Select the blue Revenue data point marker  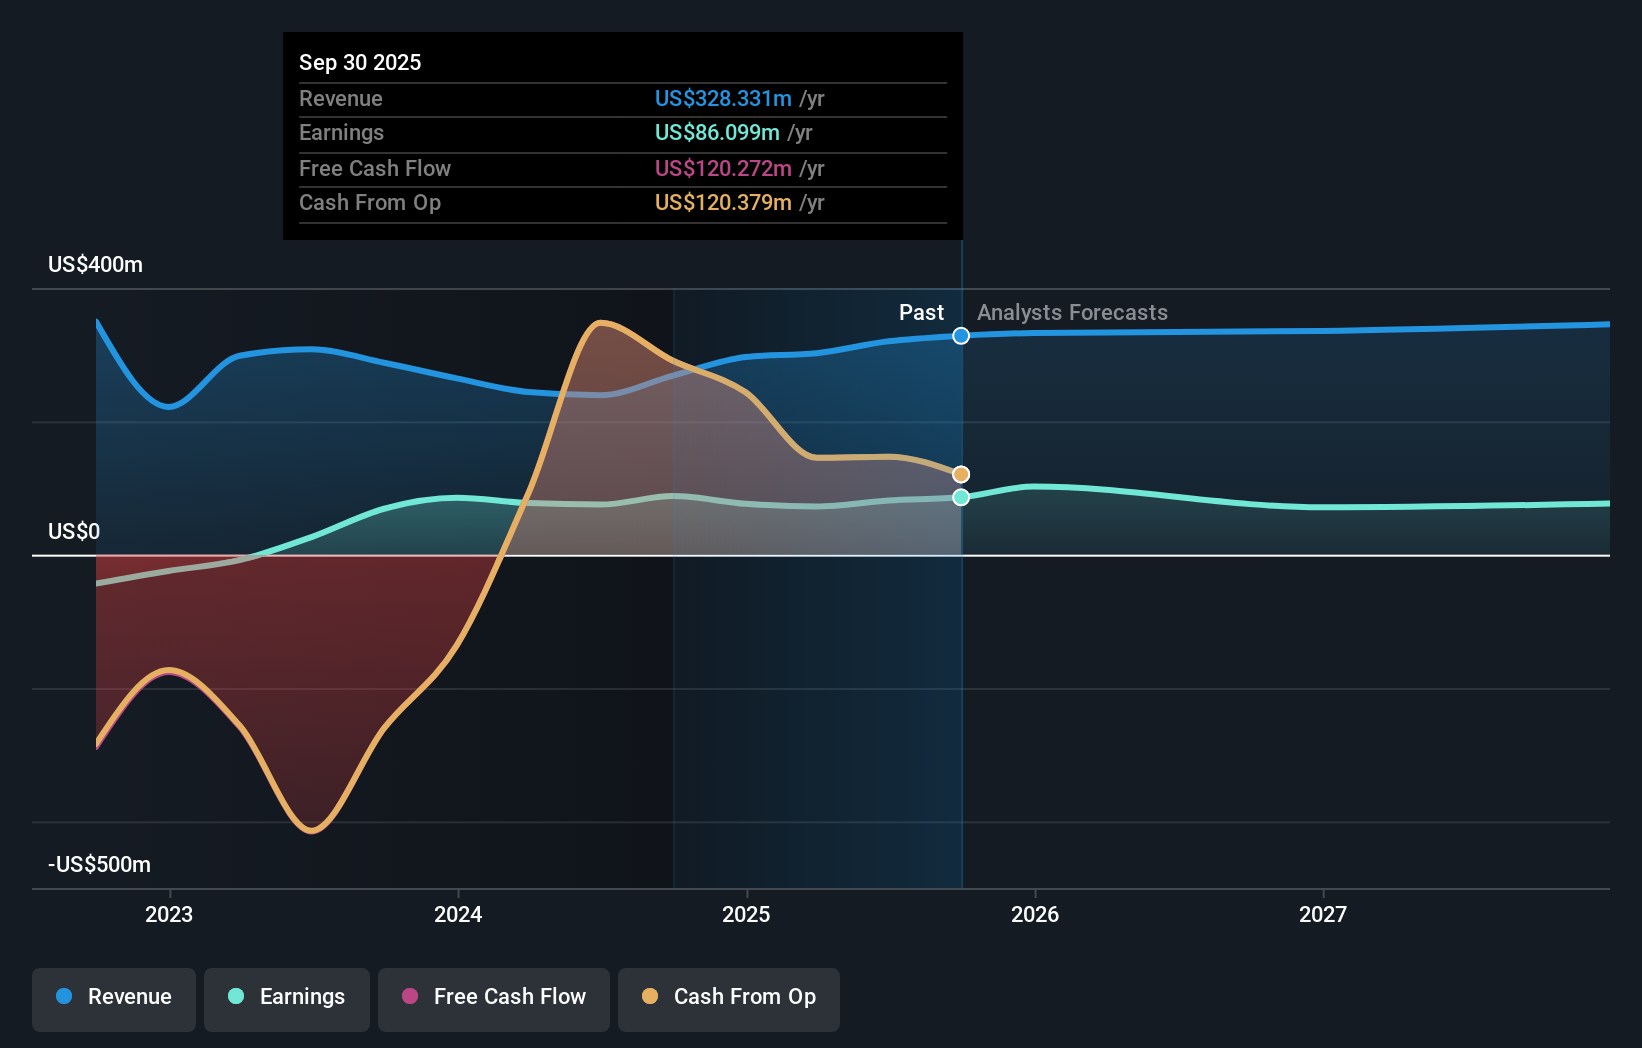(x=961, y=335)
